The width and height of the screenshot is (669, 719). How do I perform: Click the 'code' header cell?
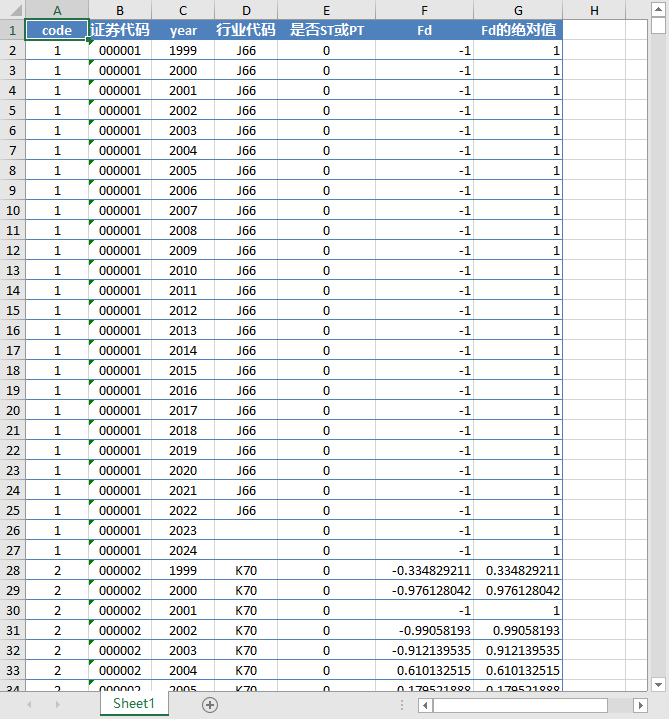pyautogui.click(x=57, y=30)
